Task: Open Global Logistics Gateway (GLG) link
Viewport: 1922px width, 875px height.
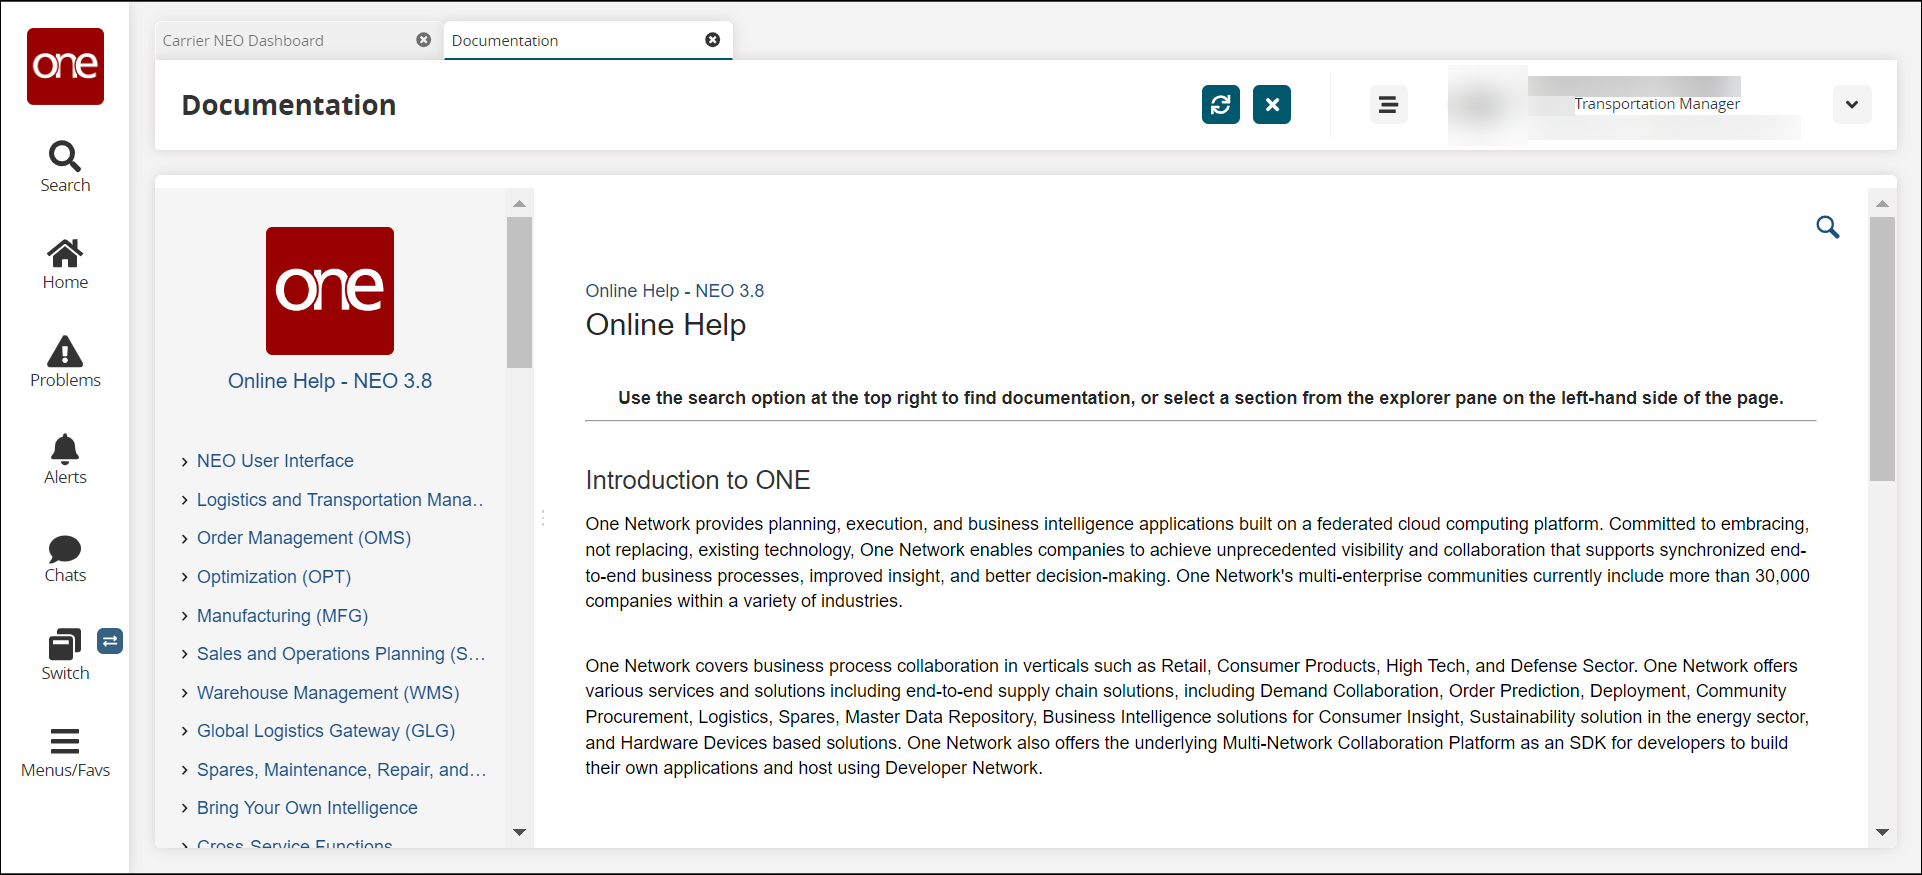Action: pos(326,731)
